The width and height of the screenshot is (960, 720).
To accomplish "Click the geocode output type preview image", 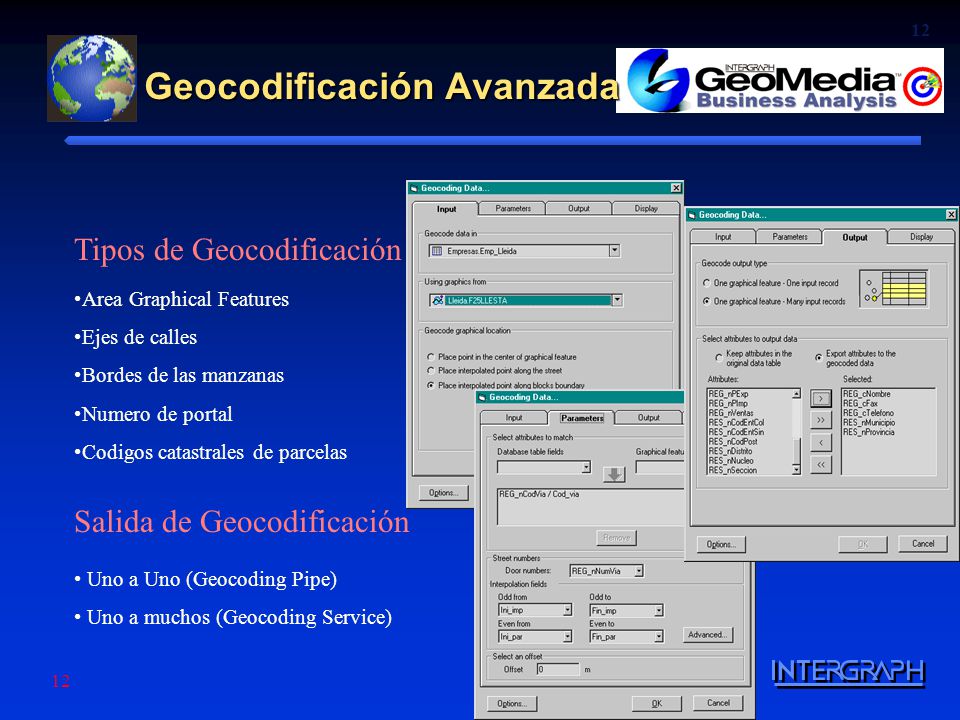I will [x=894, y=288].
